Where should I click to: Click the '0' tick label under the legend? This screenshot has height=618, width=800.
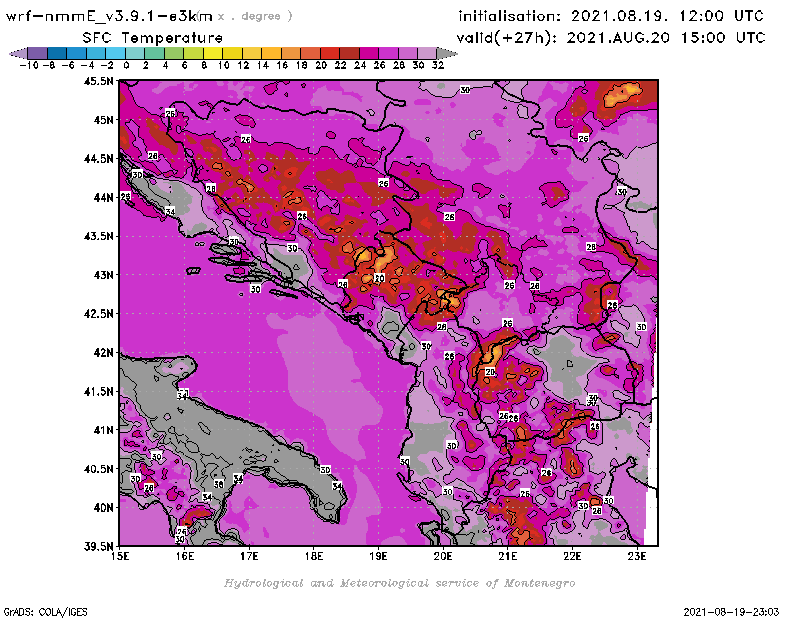pyautogui.click(x=126, y=65)
